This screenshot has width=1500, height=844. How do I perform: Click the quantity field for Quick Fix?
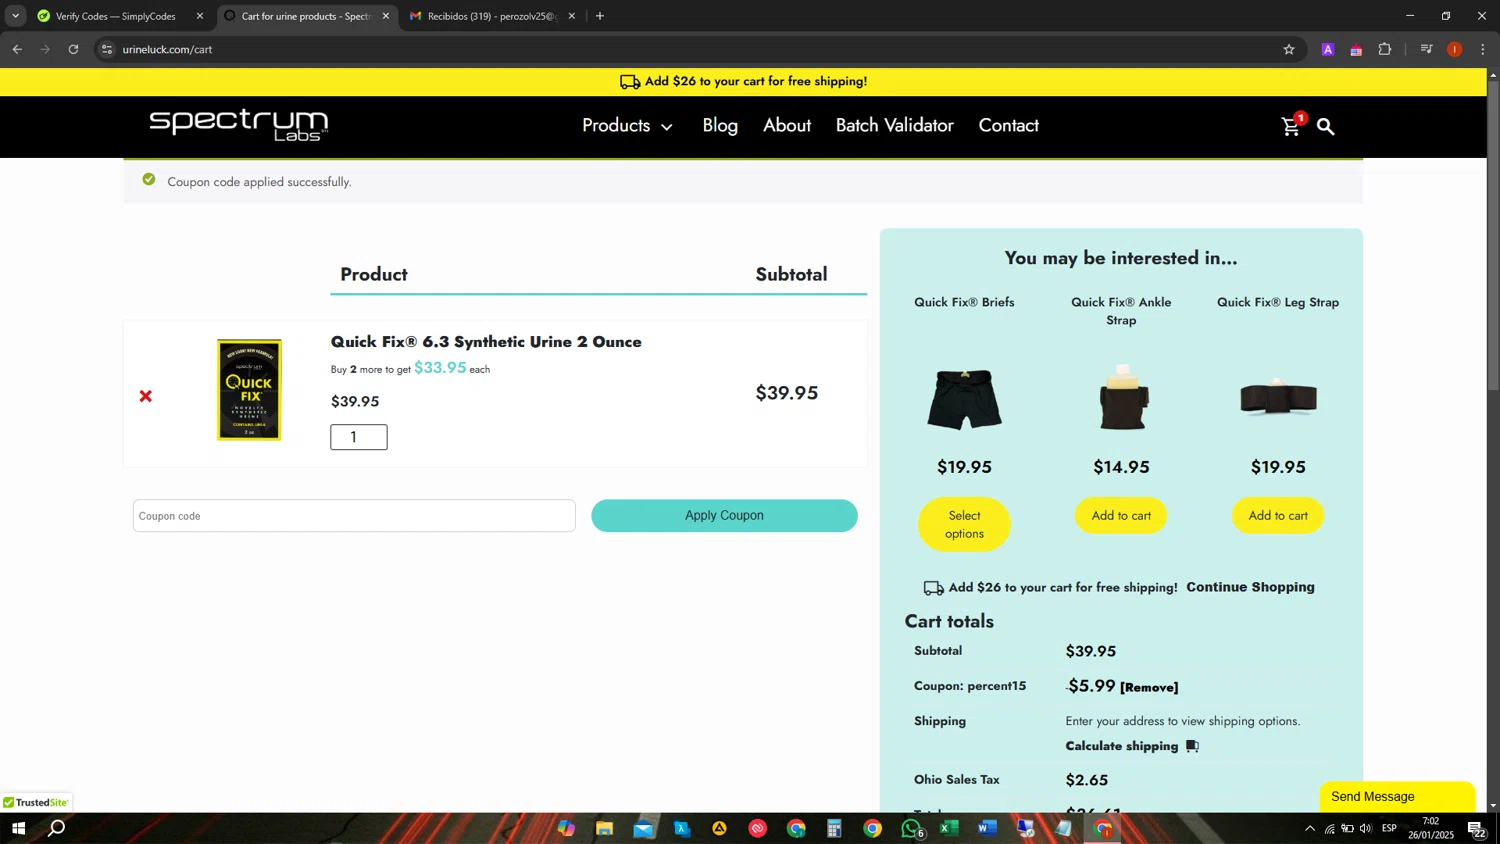coord(359,437)
